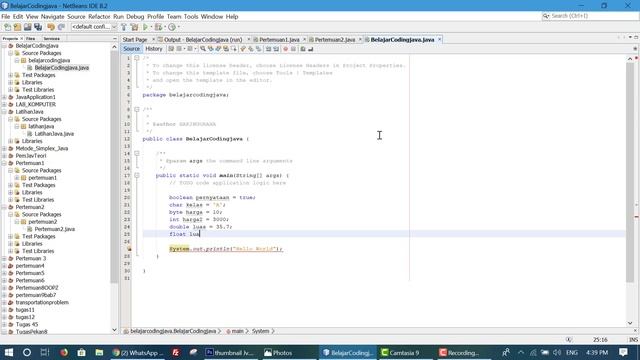
Task: Collapse the Pertemuan2 project node
Action: [x=4, y=207]
